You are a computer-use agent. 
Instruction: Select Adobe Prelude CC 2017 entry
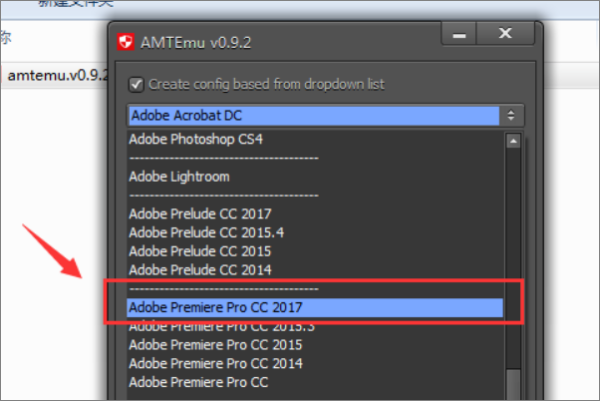pyautogui.click(x=200, y=213)
